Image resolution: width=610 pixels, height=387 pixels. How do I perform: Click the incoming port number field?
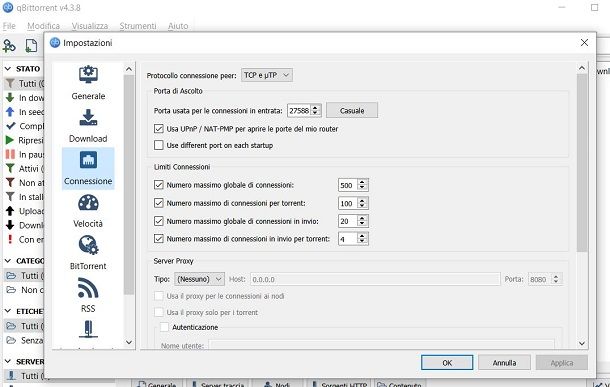coord(299,110)
